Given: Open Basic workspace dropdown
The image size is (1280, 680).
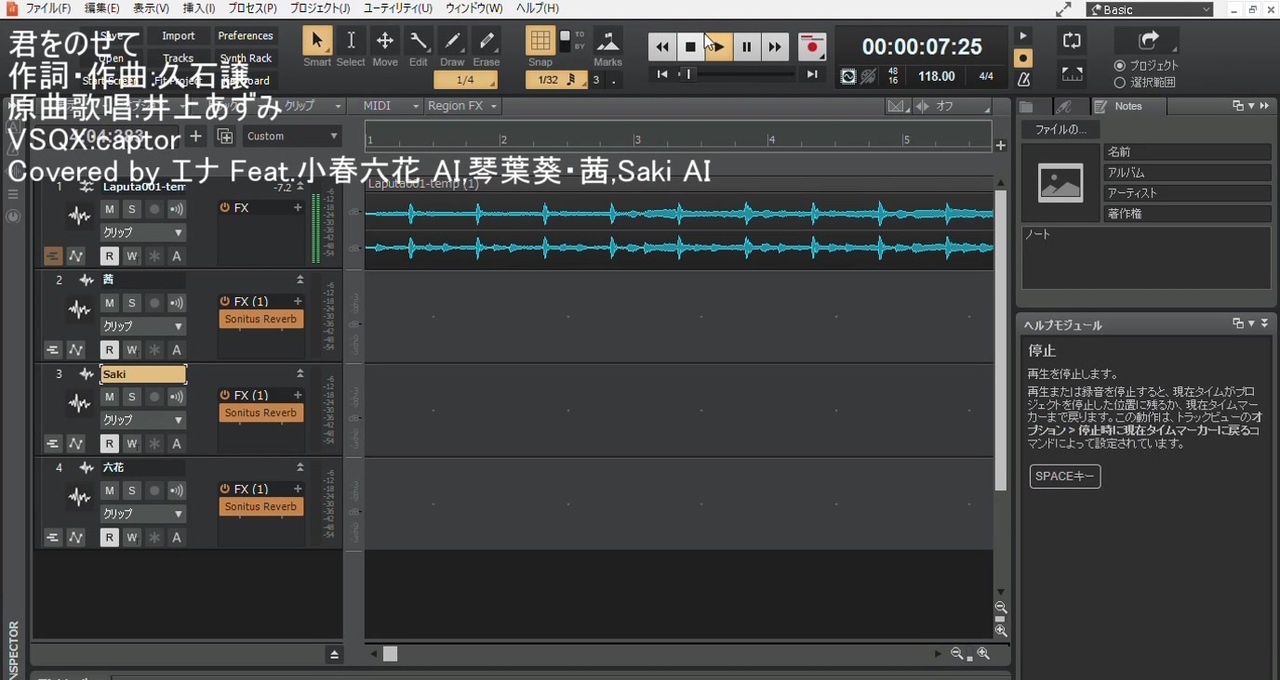Looking at the screenshot, I should (x=1150, y=9).
